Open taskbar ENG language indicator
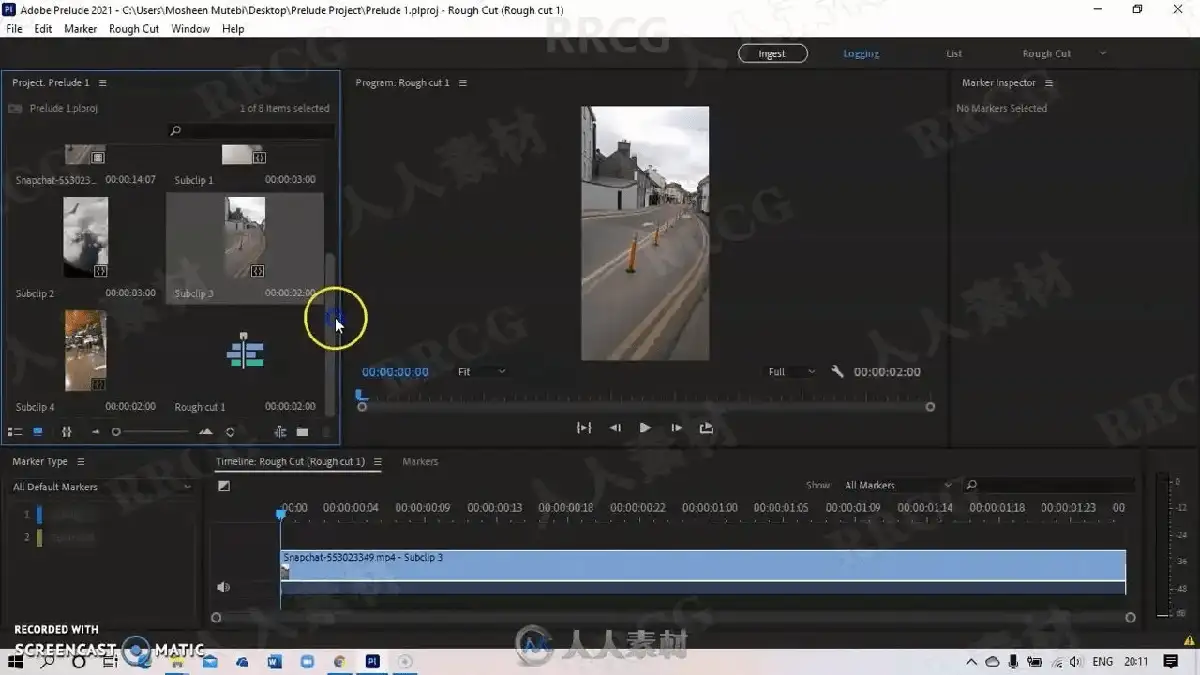 (1102, 662)
